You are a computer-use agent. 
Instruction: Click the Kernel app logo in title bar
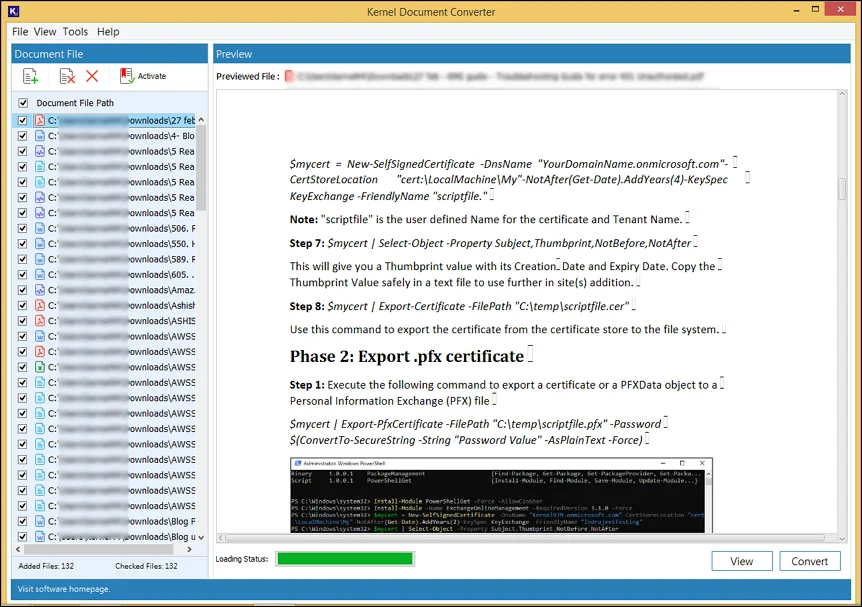click(x=14, y=11)
